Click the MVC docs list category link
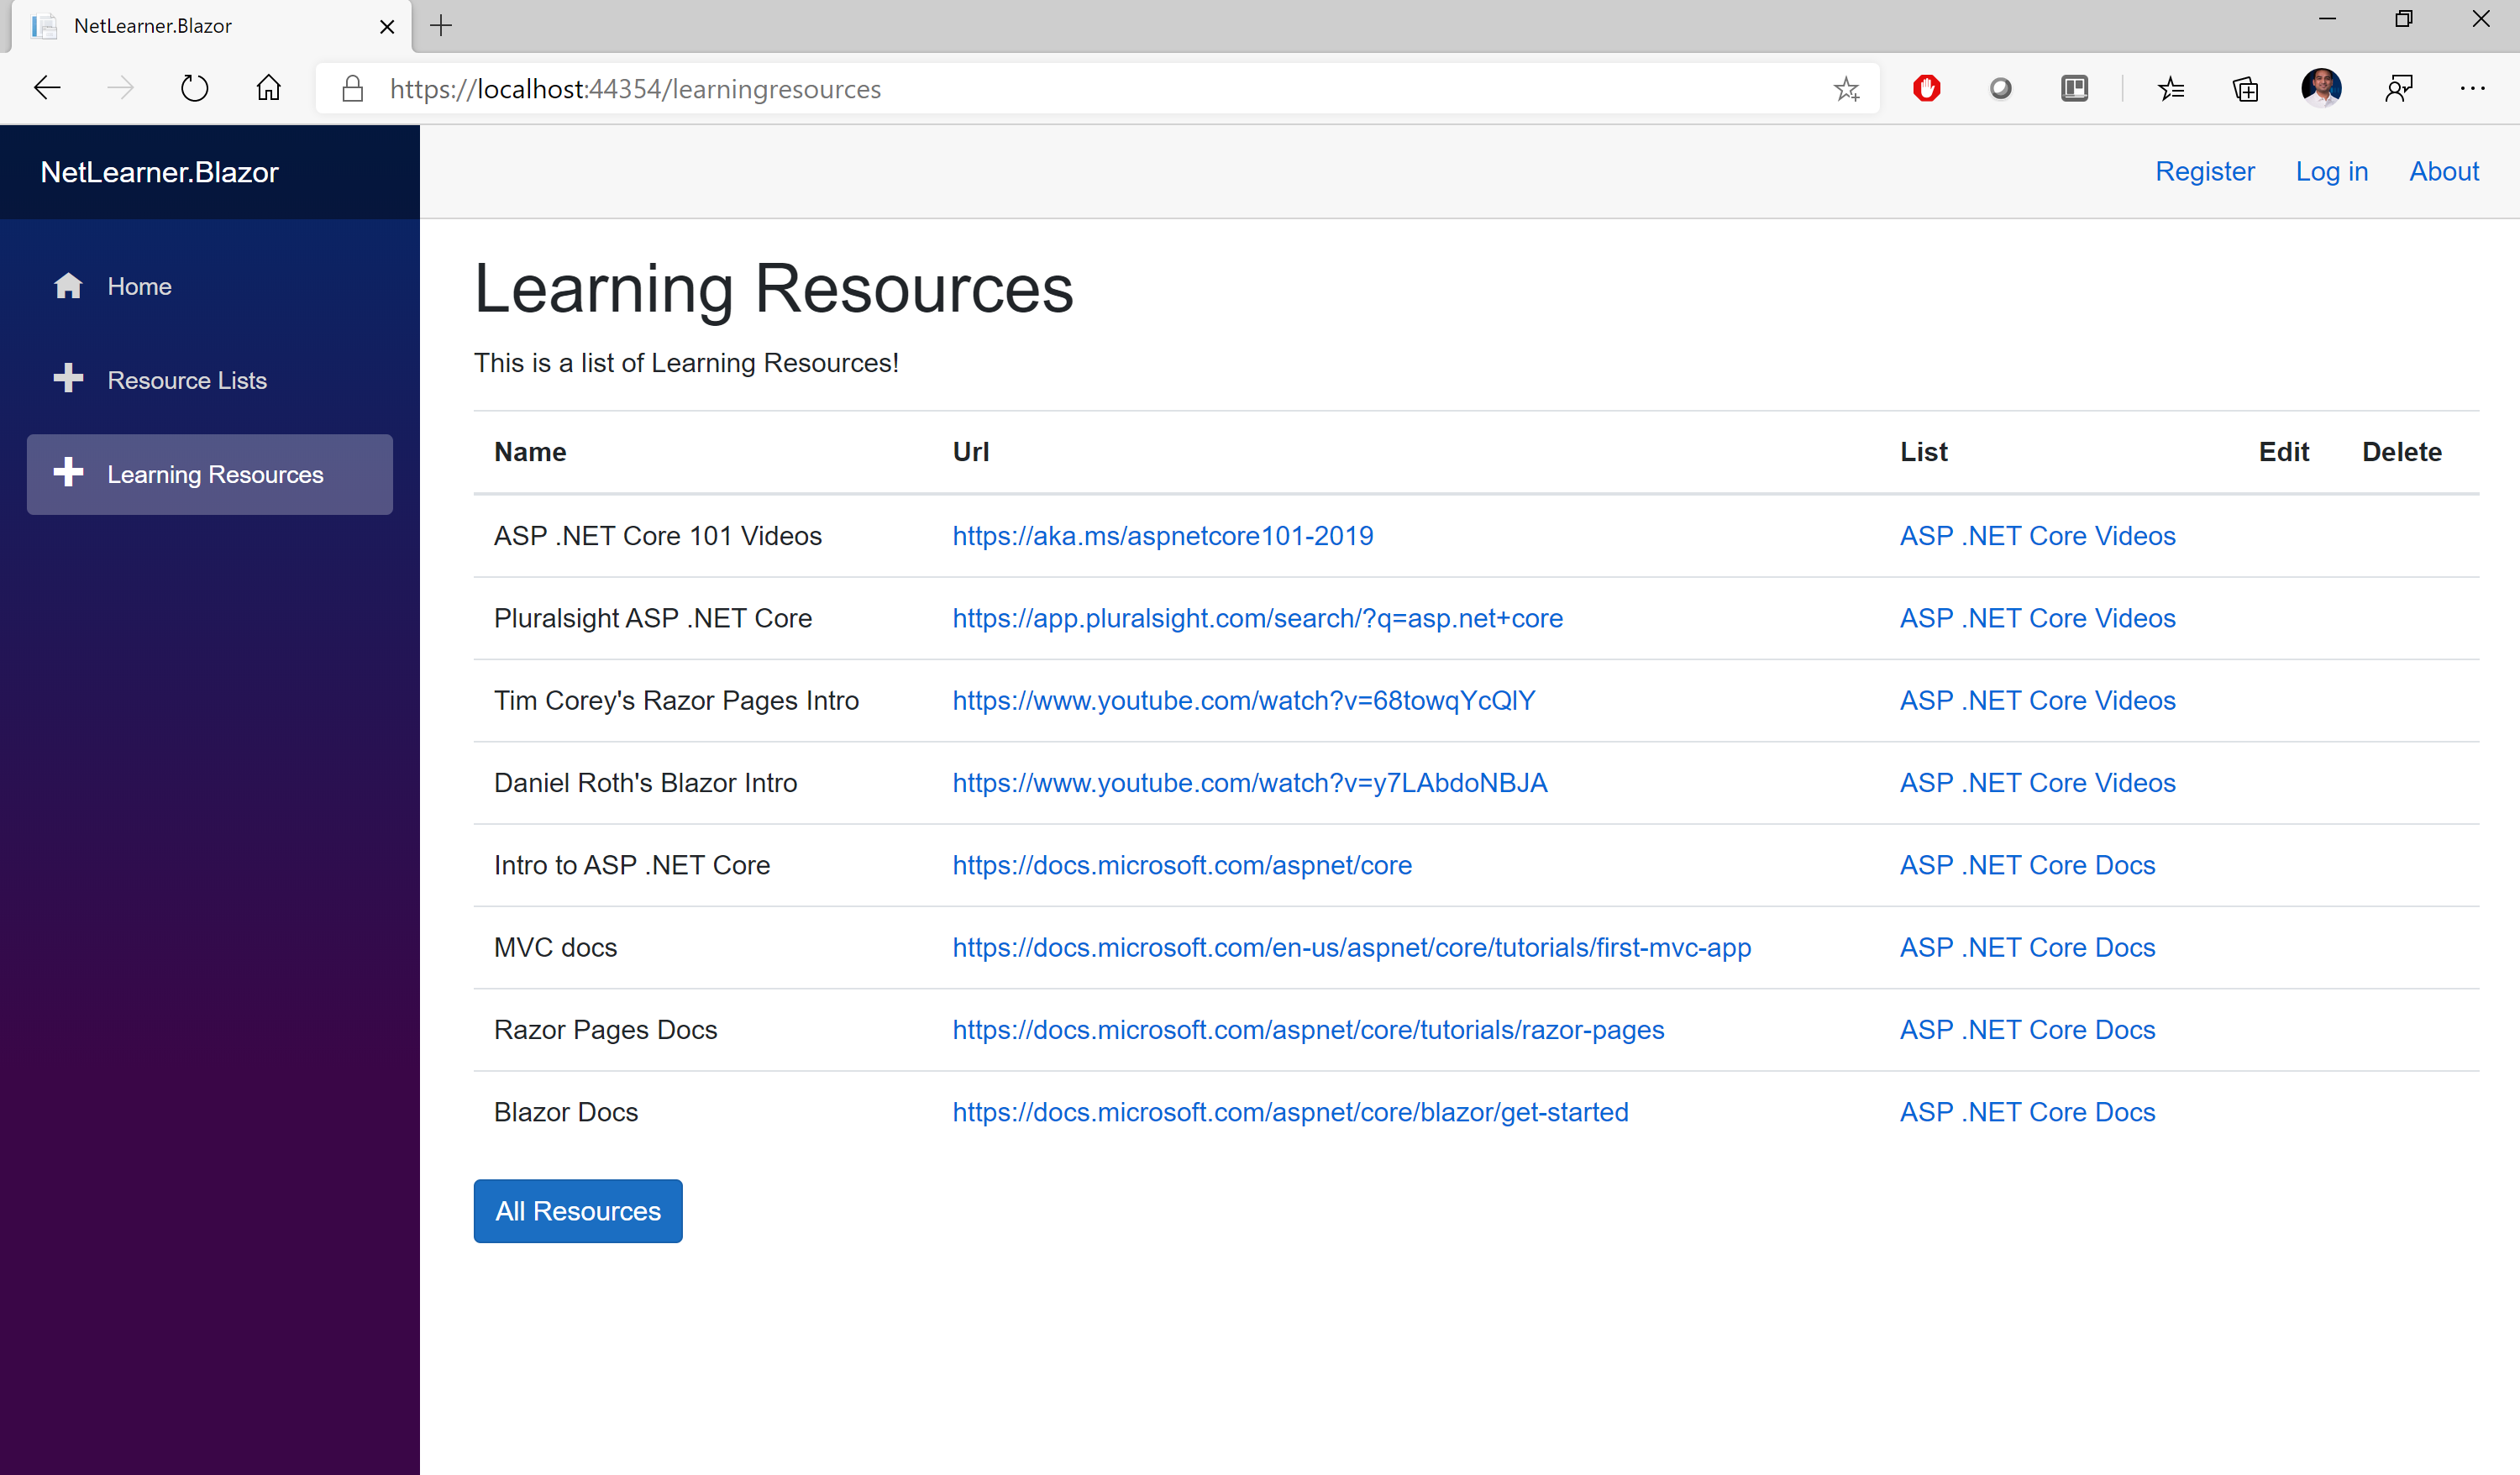 [2029, 947]
